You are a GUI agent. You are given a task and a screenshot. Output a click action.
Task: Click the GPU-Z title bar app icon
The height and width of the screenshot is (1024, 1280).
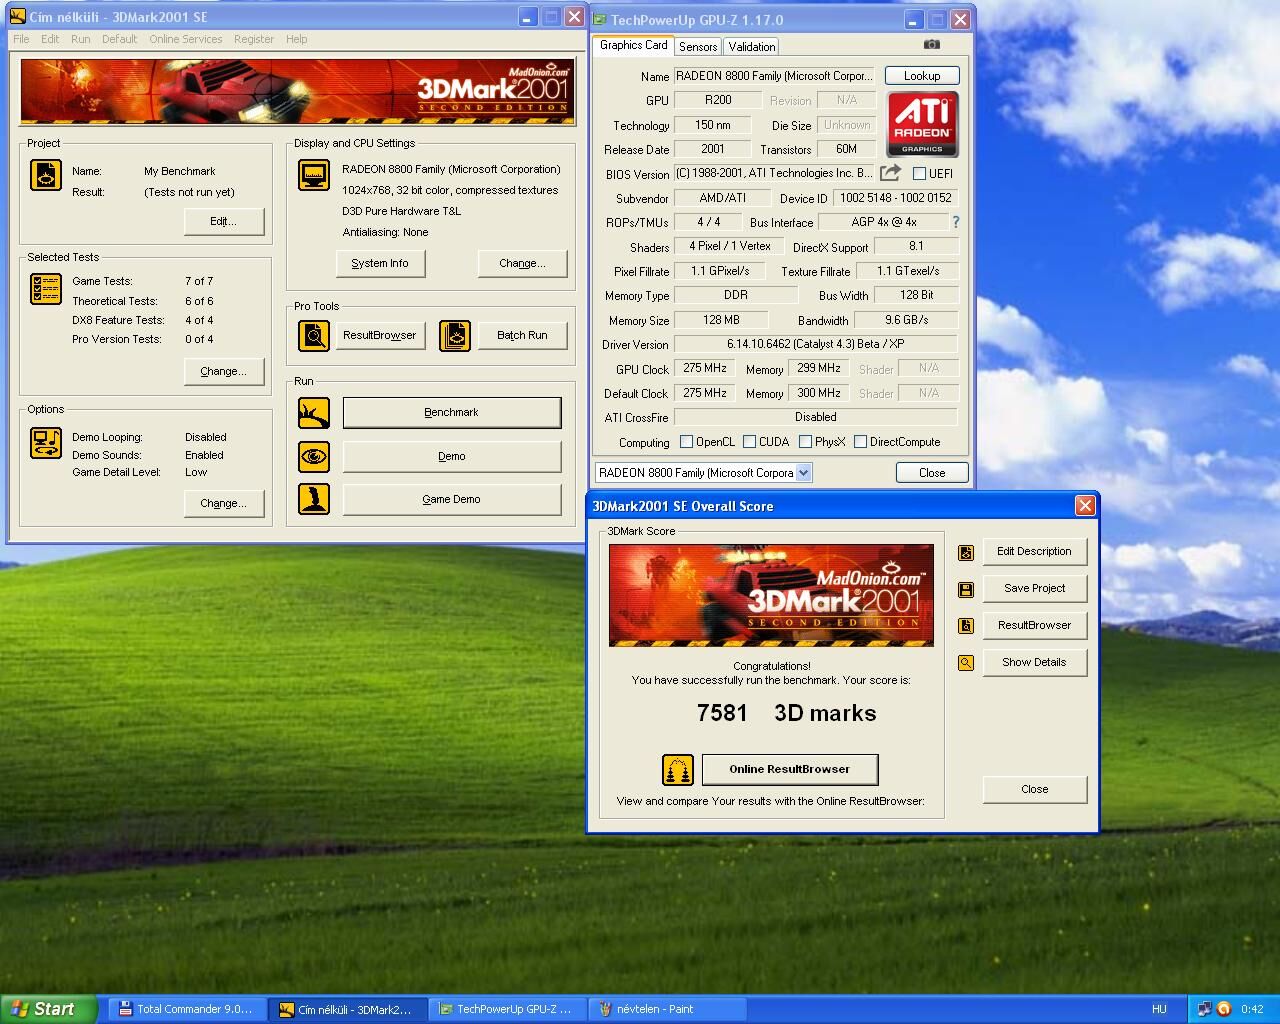599,19
